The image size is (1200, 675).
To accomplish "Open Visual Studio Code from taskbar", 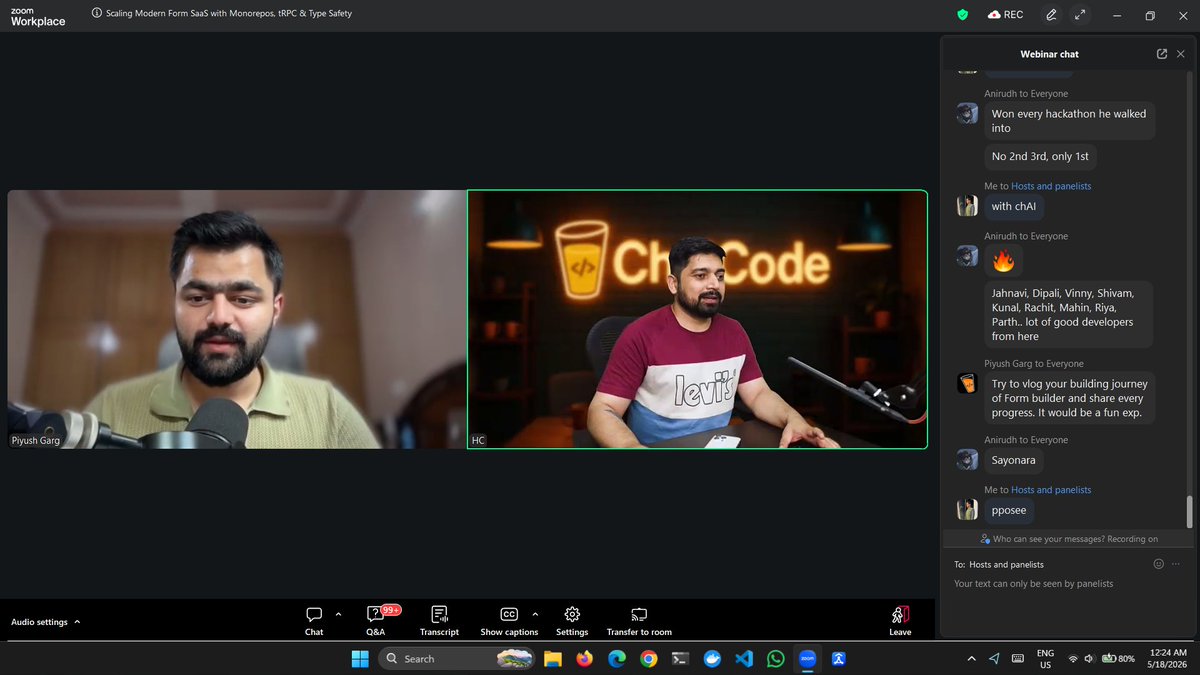I will point(743,658).
